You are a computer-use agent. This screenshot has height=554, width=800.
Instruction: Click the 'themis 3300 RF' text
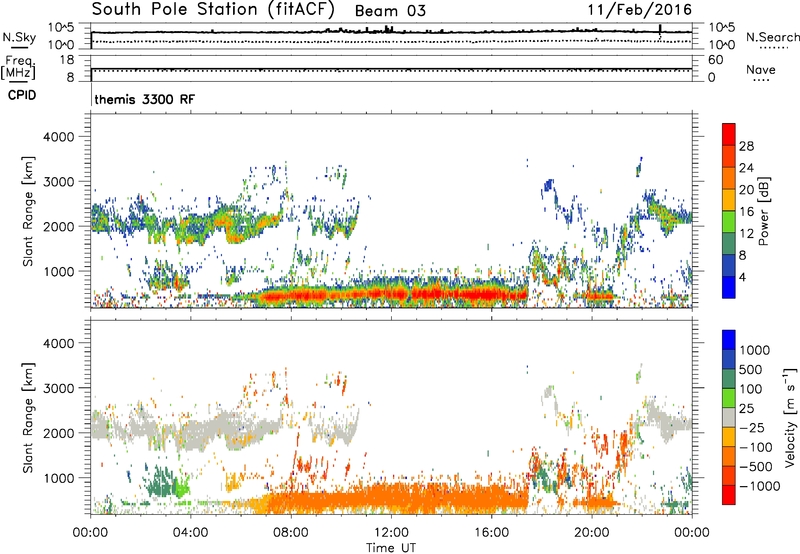tap(144, 99)
